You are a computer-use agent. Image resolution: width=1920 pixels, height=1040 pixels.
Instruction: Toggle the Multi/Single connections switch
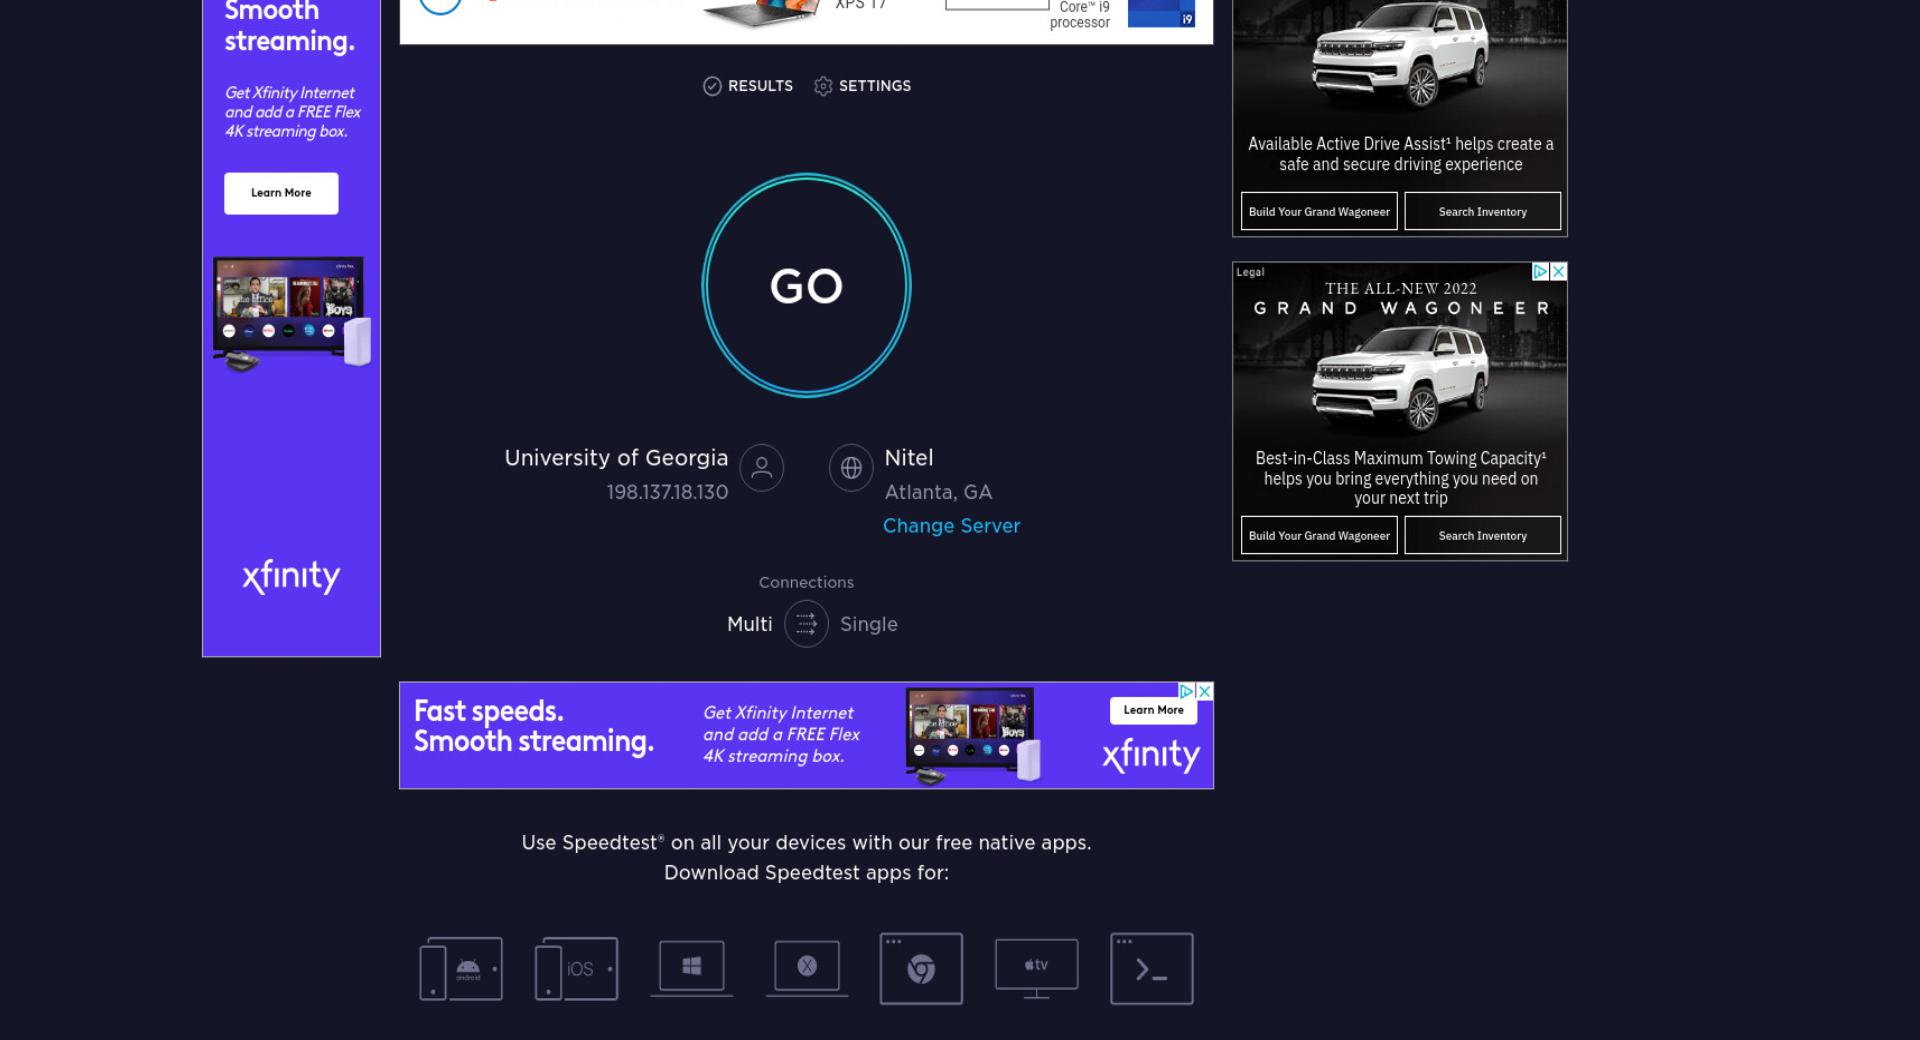point(806,624)
